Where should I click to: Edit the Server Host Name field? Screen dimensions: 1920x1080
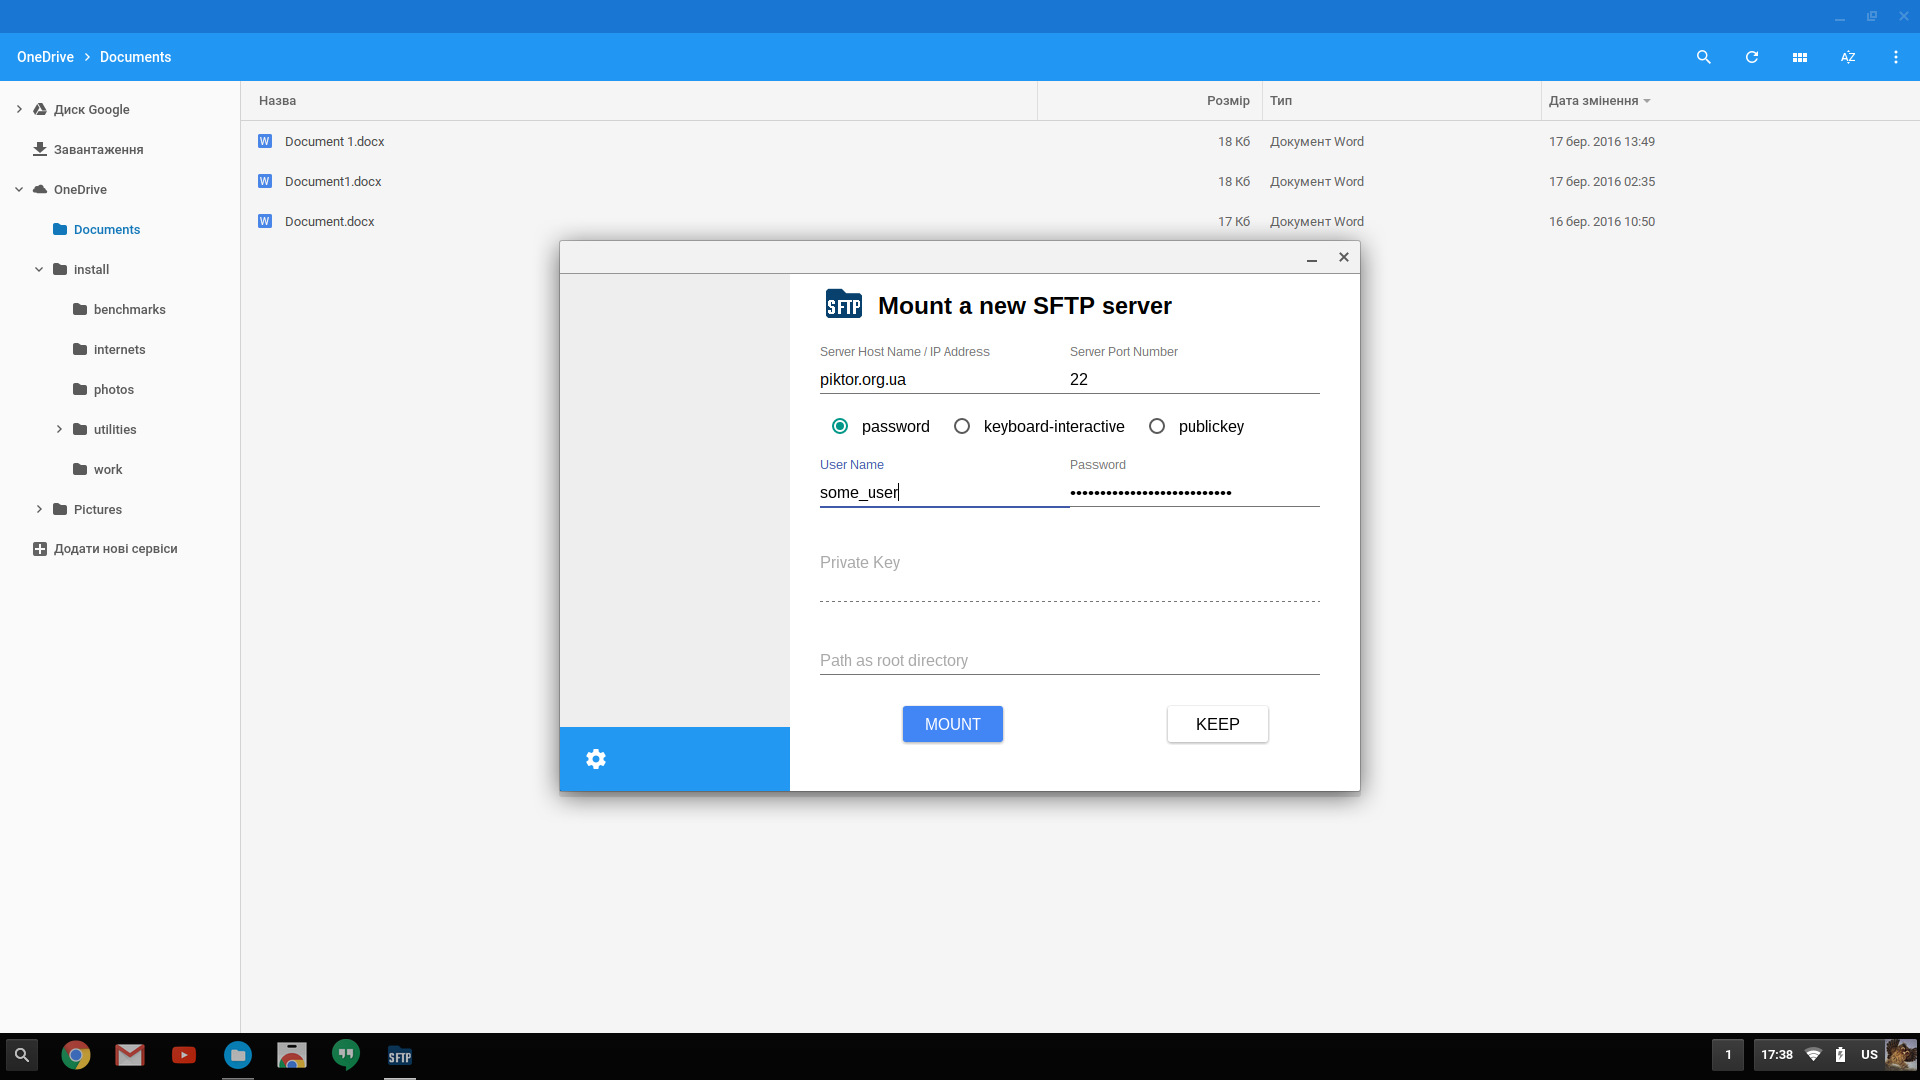[x=945, y=380]
